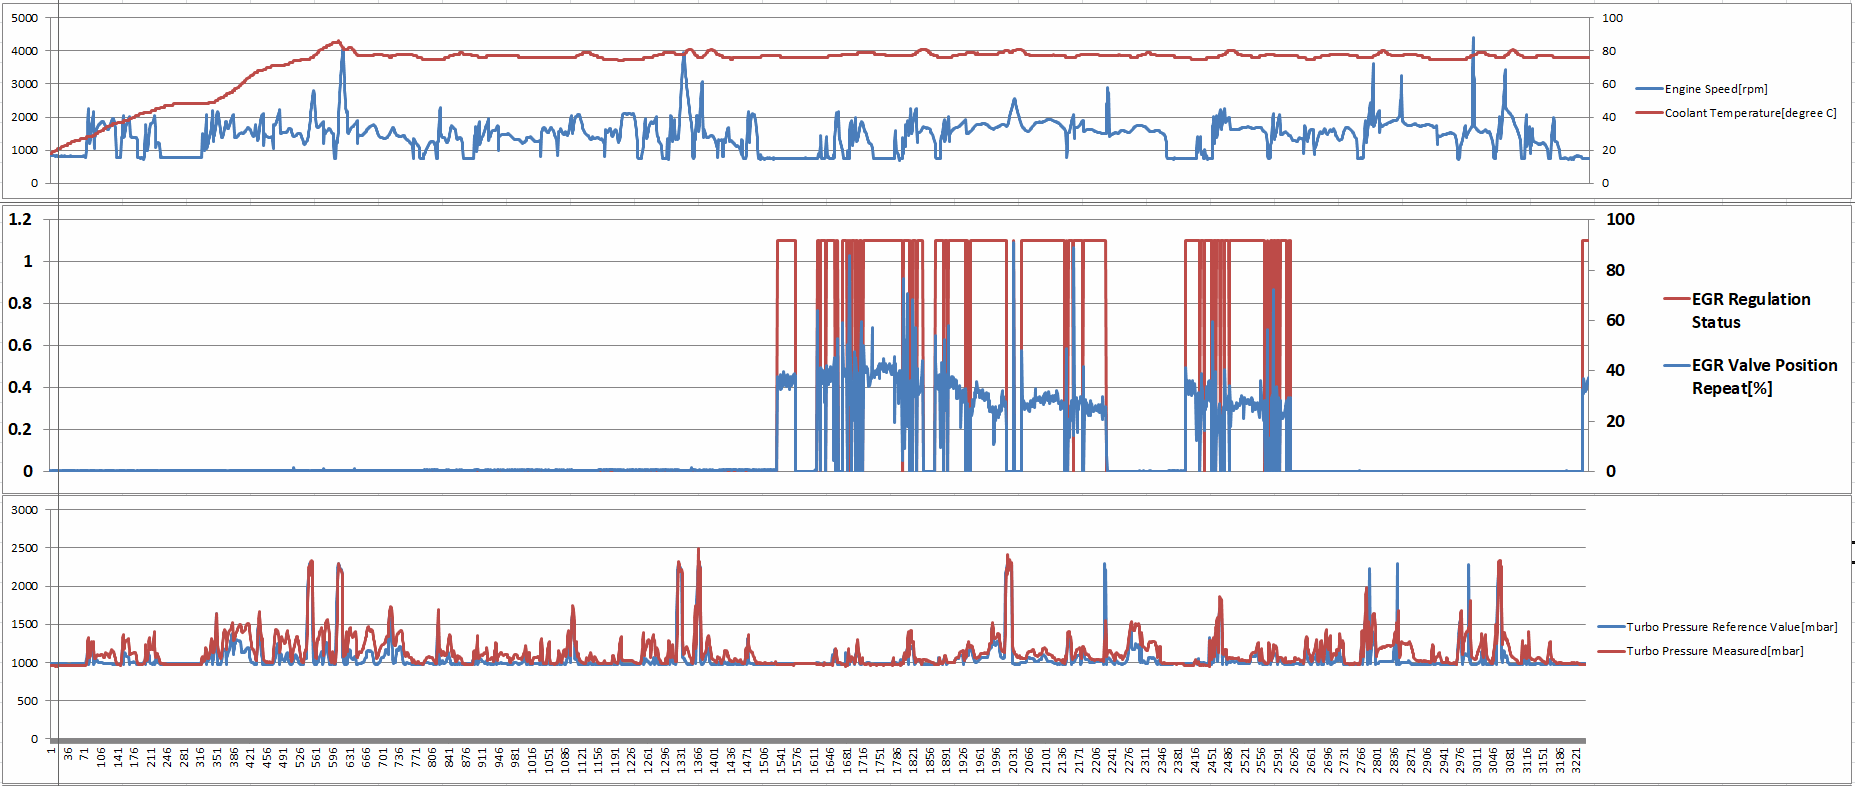Click the 3221 label on the bottom time axis

[1576, 759]
